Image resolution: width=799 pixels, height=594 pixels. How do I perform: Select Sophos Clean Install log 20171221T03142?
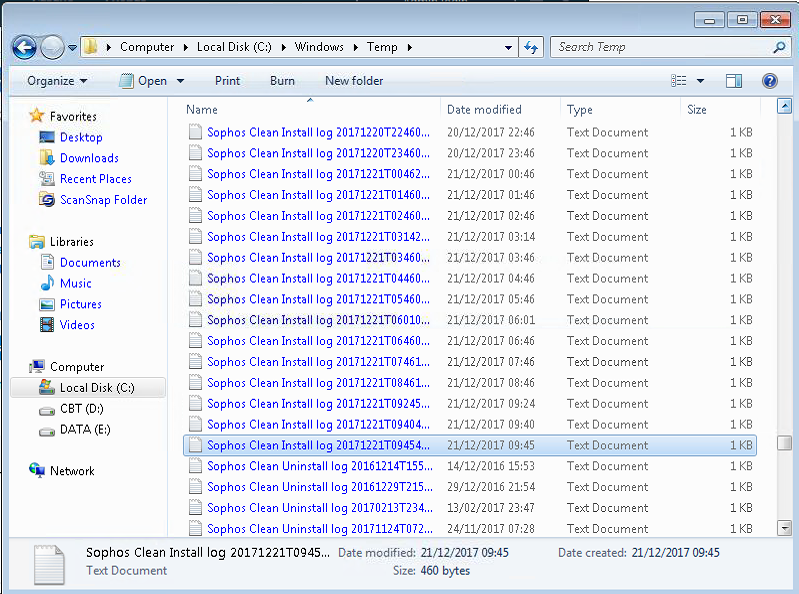coord(318,236)
